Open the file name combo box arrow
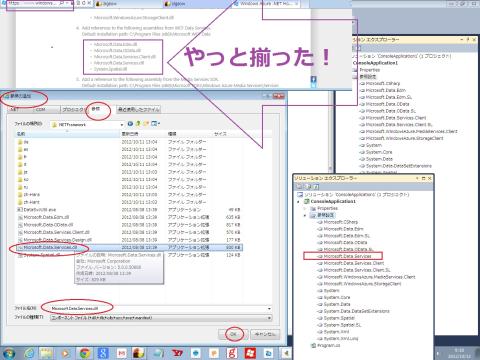Image resolution: width=480 pixels, height=360 pixels. (269, 309)
